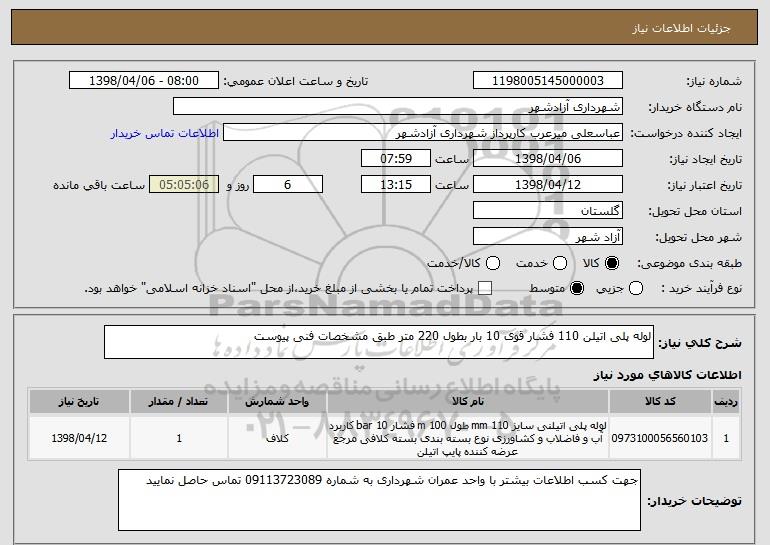Click the کد کالا column header
Viewport: 770px width, 545px height.
(x=660, y=402)
